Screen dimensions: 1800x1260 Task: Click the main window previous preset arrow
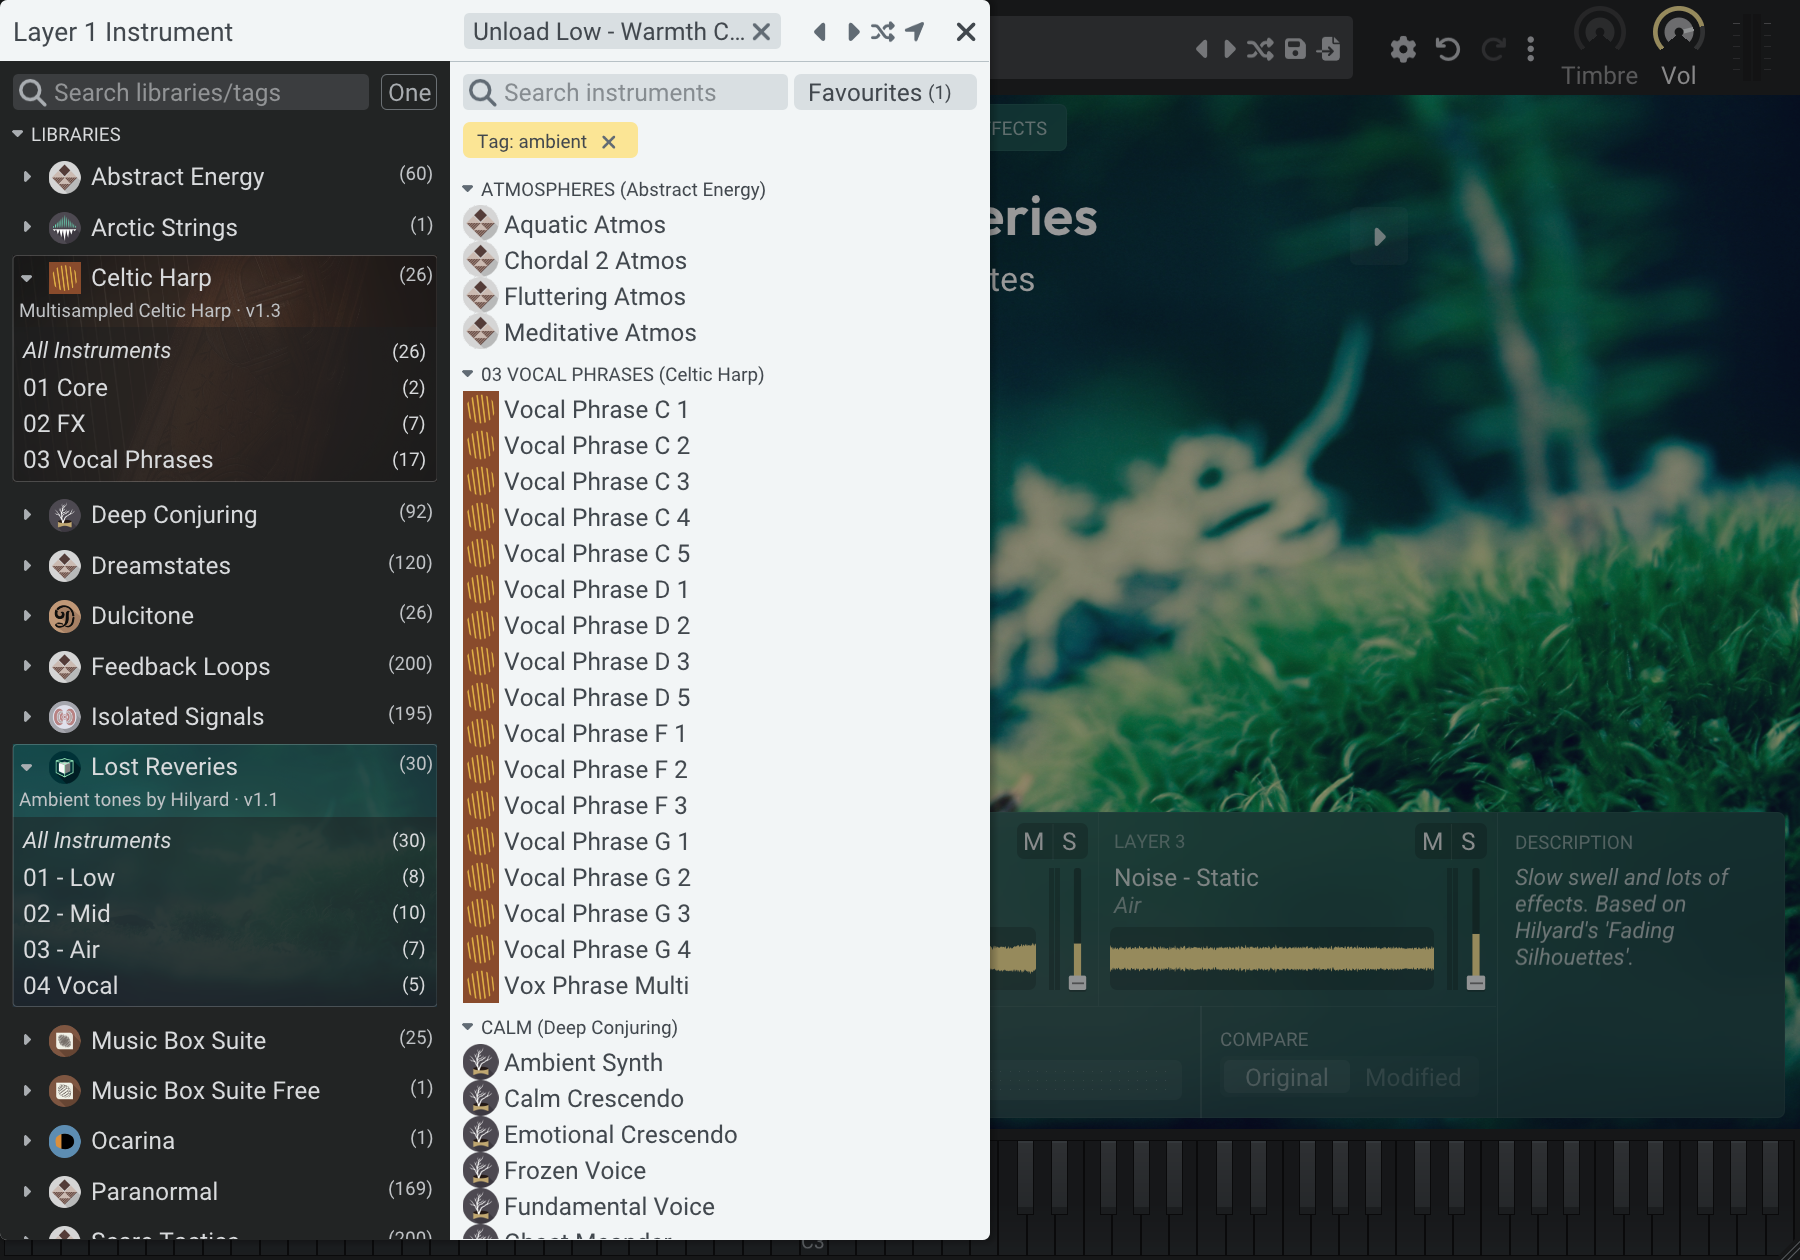click(x=1202, y=49)
